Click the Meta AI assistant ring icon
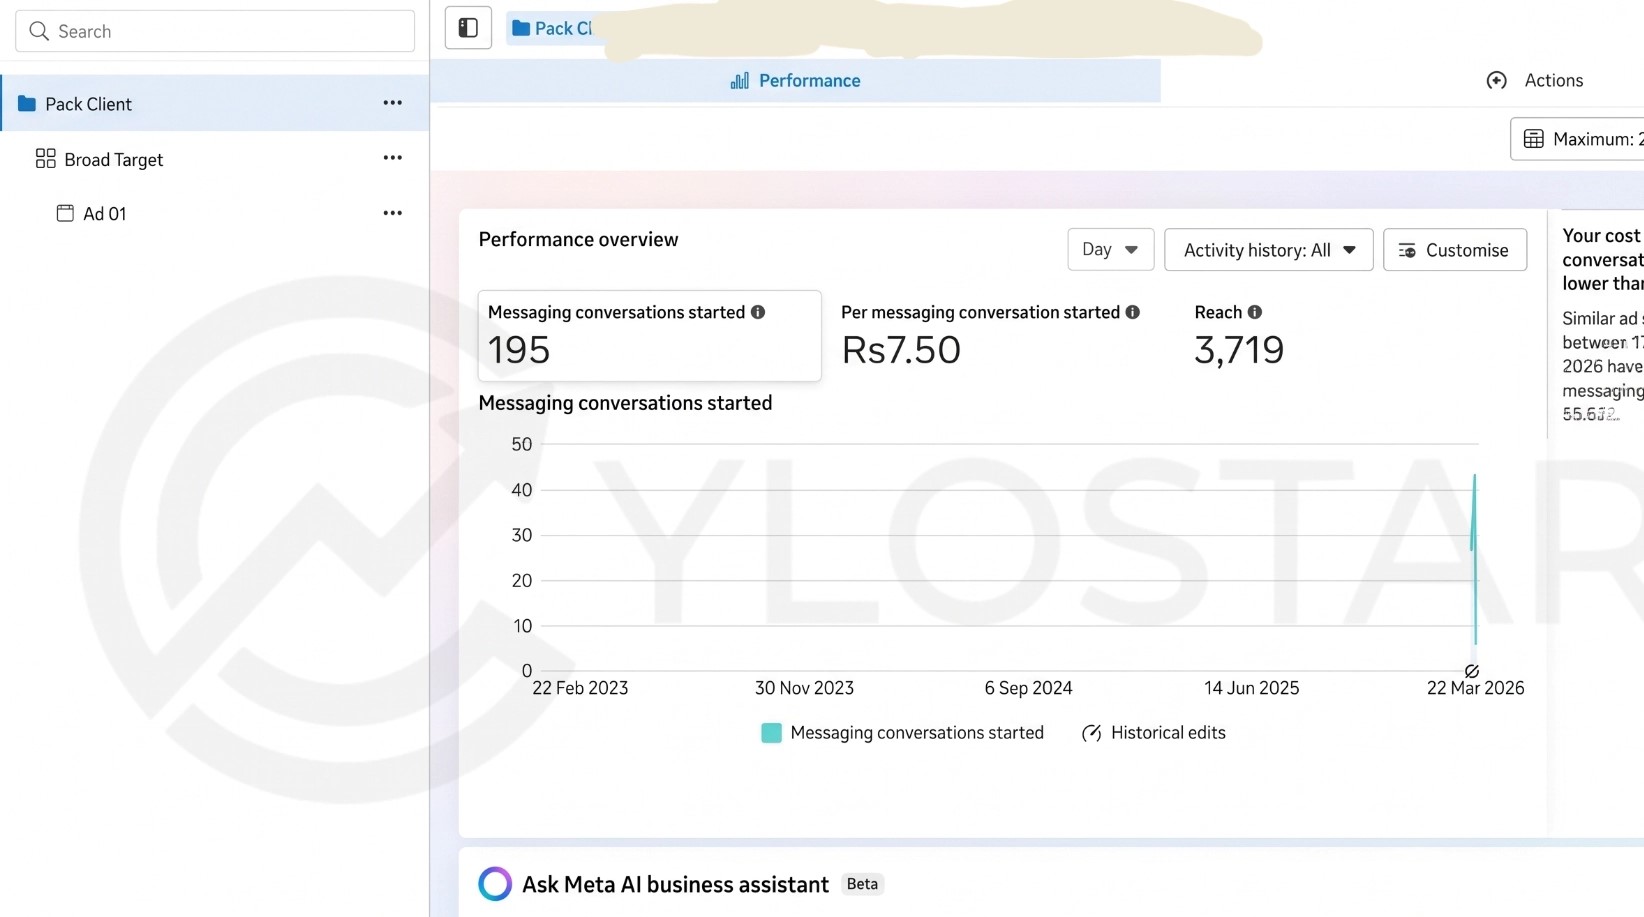This screenshot has height=917, width=1644. [495, 884]
